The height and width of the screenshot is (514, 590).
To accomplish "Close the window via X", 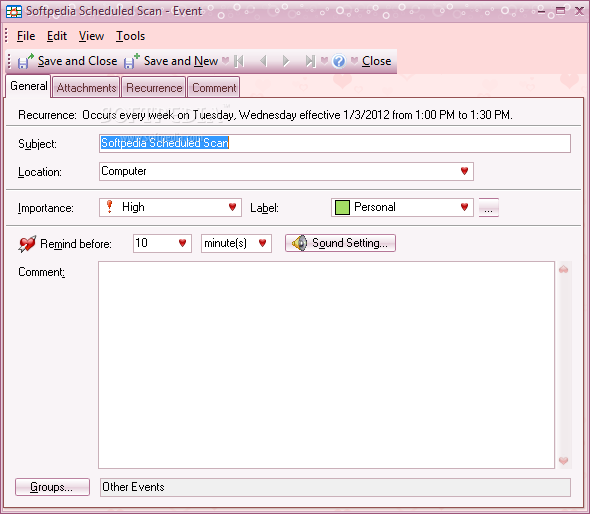I will (579, 11).
